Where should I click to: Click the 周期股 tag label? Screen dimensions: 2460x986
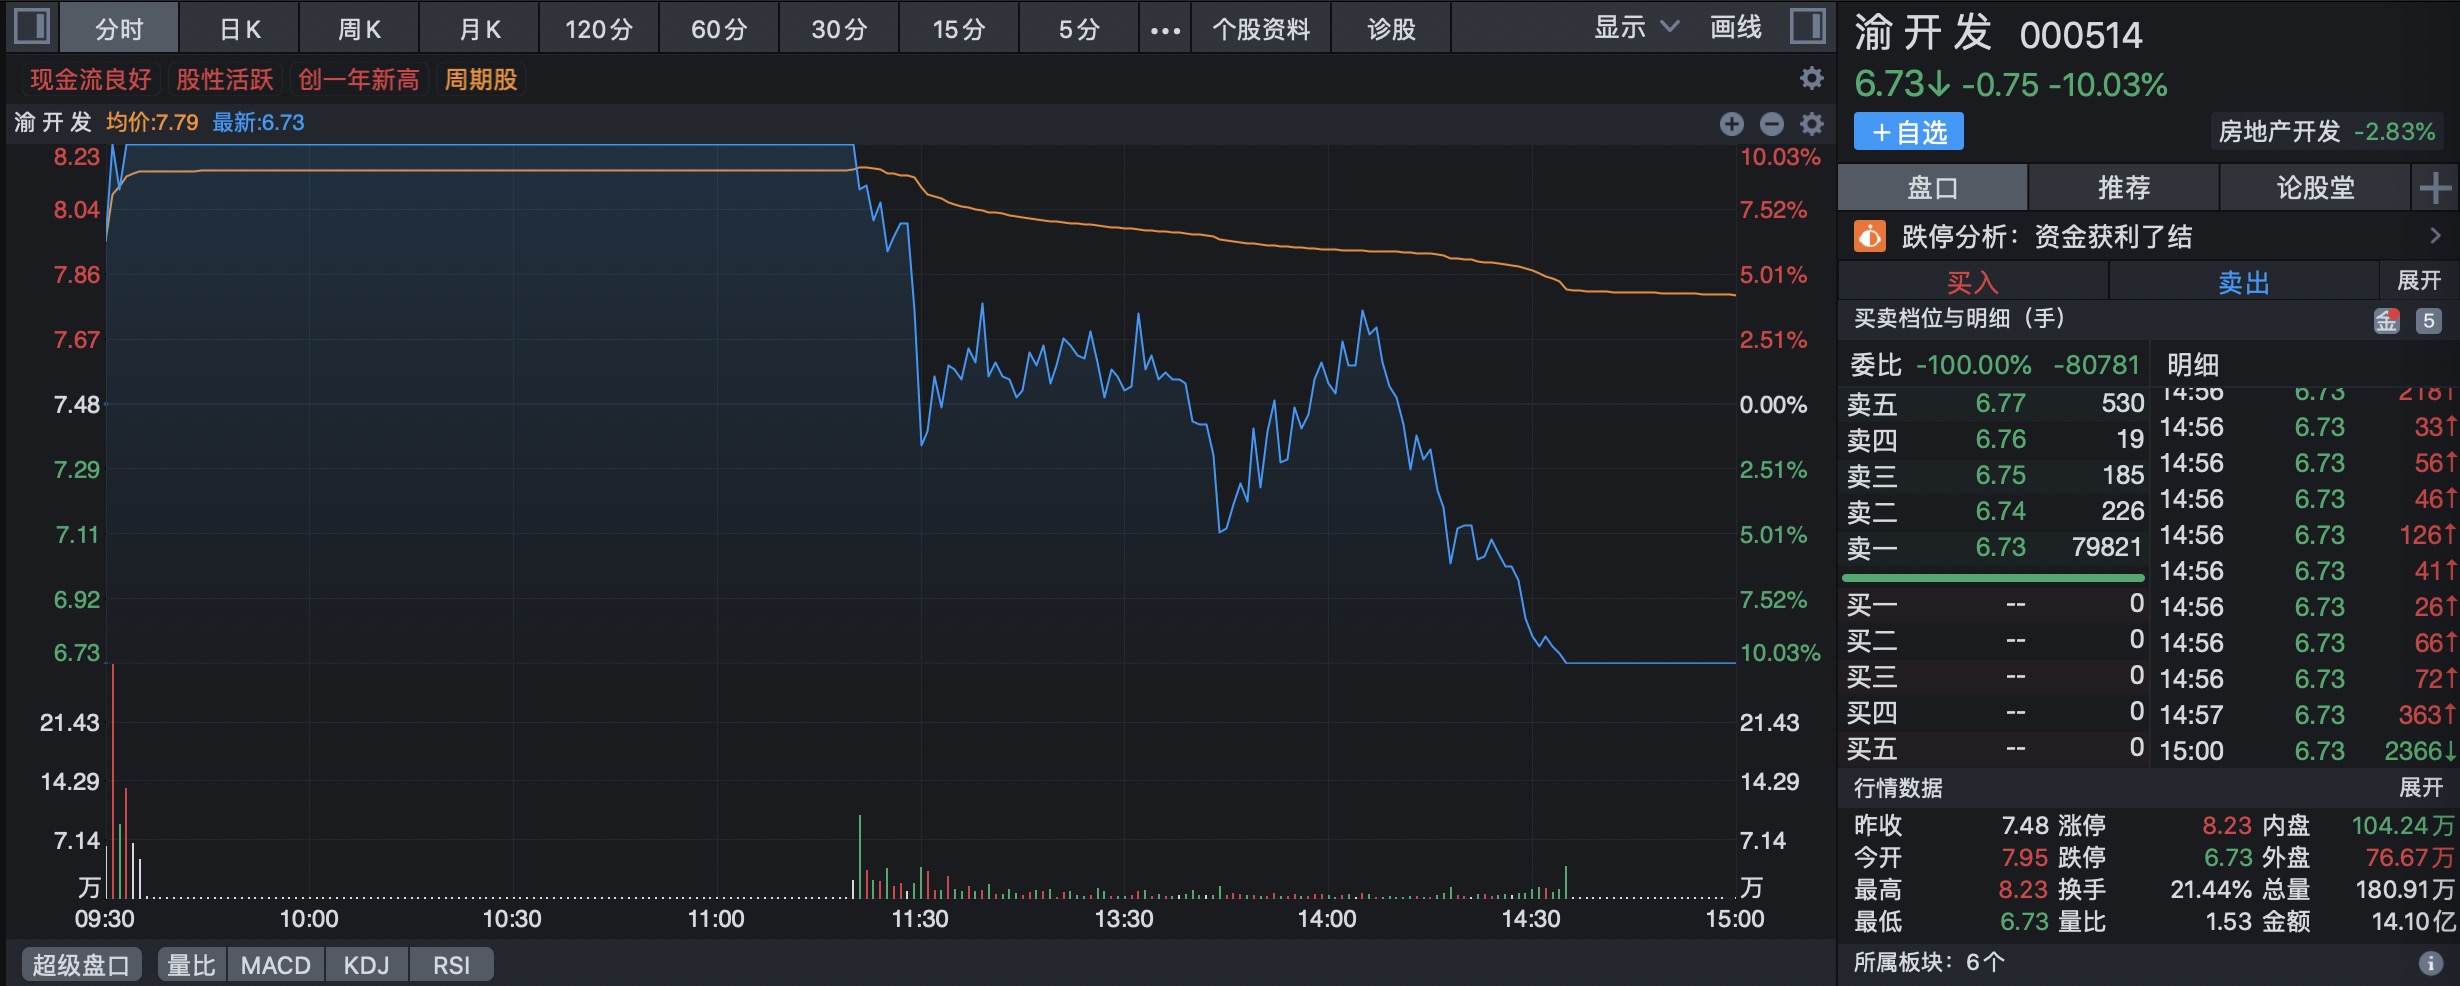481,79
